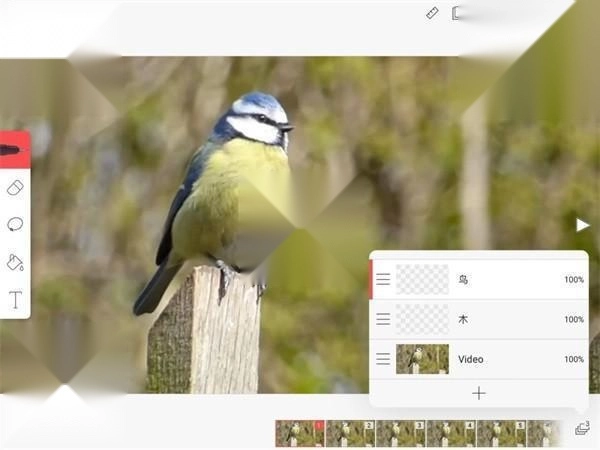Viewport: 600px width, 450px height.
Task: Select the Lasso selection tool
Action: pos(15,224)
